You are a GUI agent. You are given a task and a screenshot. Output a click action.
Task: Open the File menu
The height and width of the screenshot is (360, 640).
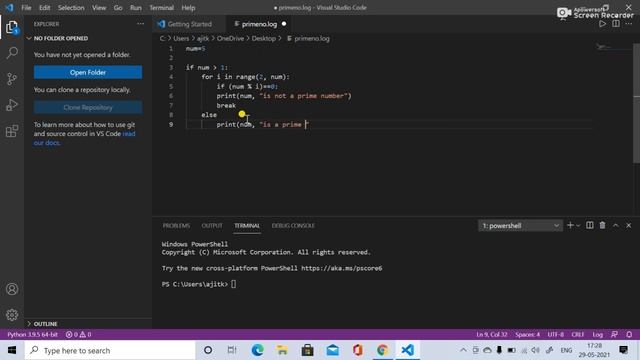pos(26,7)
